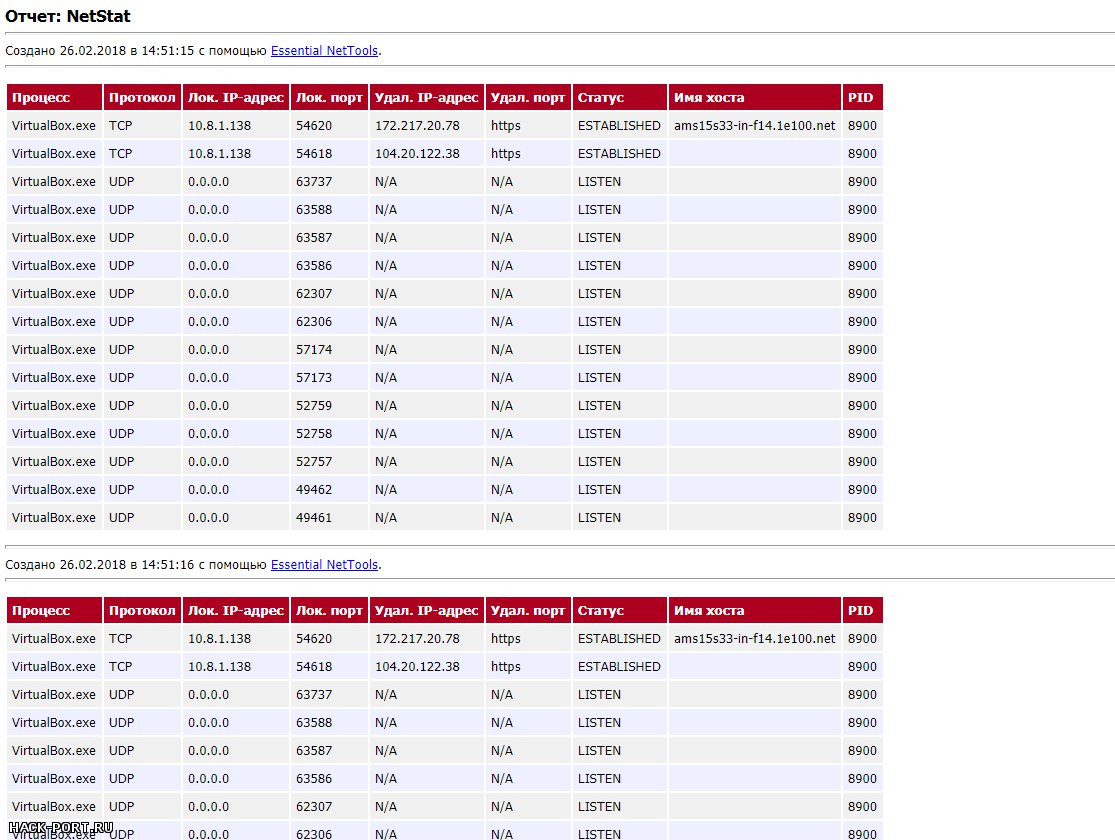Click remote IP N/A in port 49462 row

[x=386, y=489]
